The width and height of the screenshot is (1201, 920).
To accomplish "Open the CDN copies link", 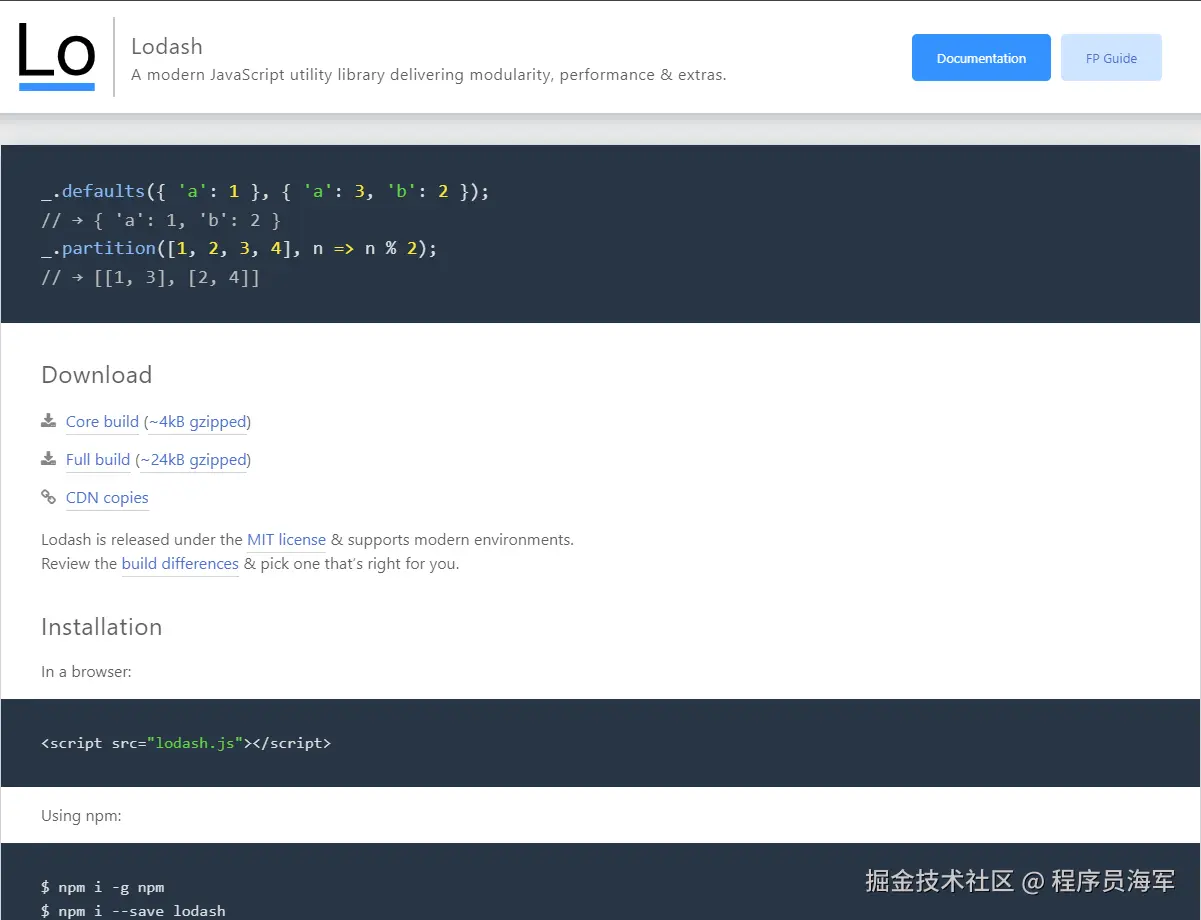I will tap(107, 498).
